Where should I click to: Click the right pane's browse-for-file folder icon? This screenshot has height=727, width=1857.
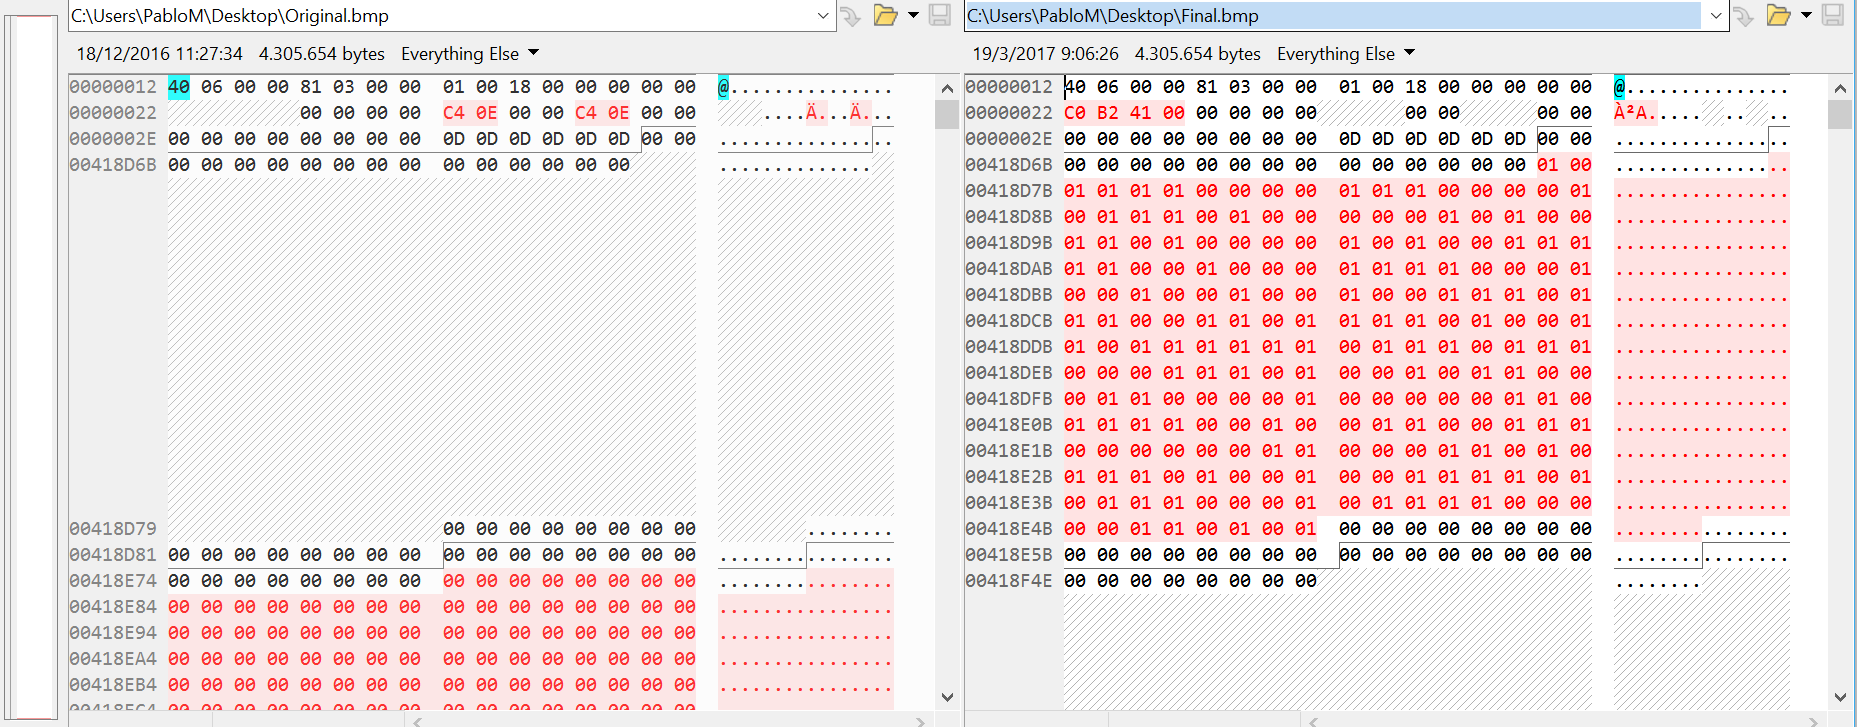[1778, 15]
